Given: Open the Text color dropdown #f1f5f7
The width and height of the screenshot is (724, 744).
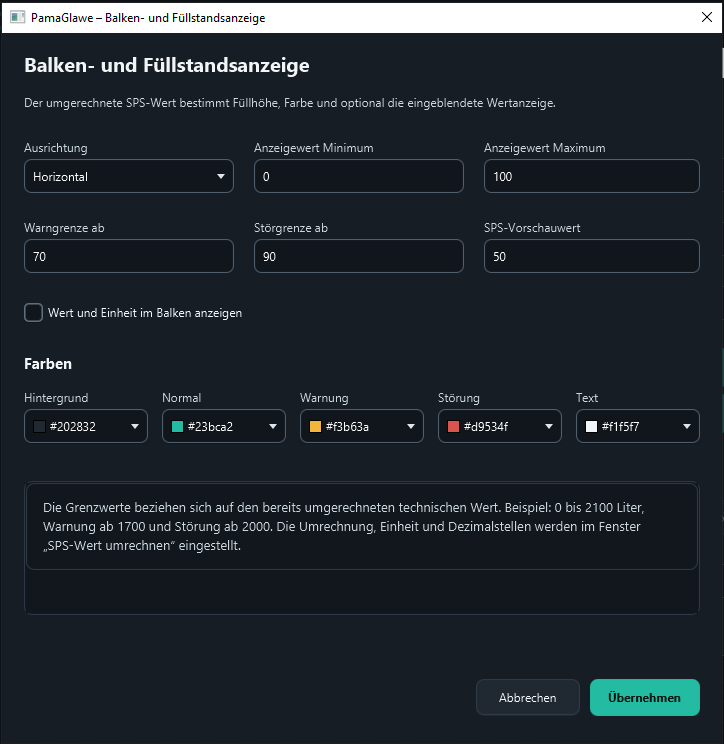Looking at the screenshot, I should click(x=638, y=426).
